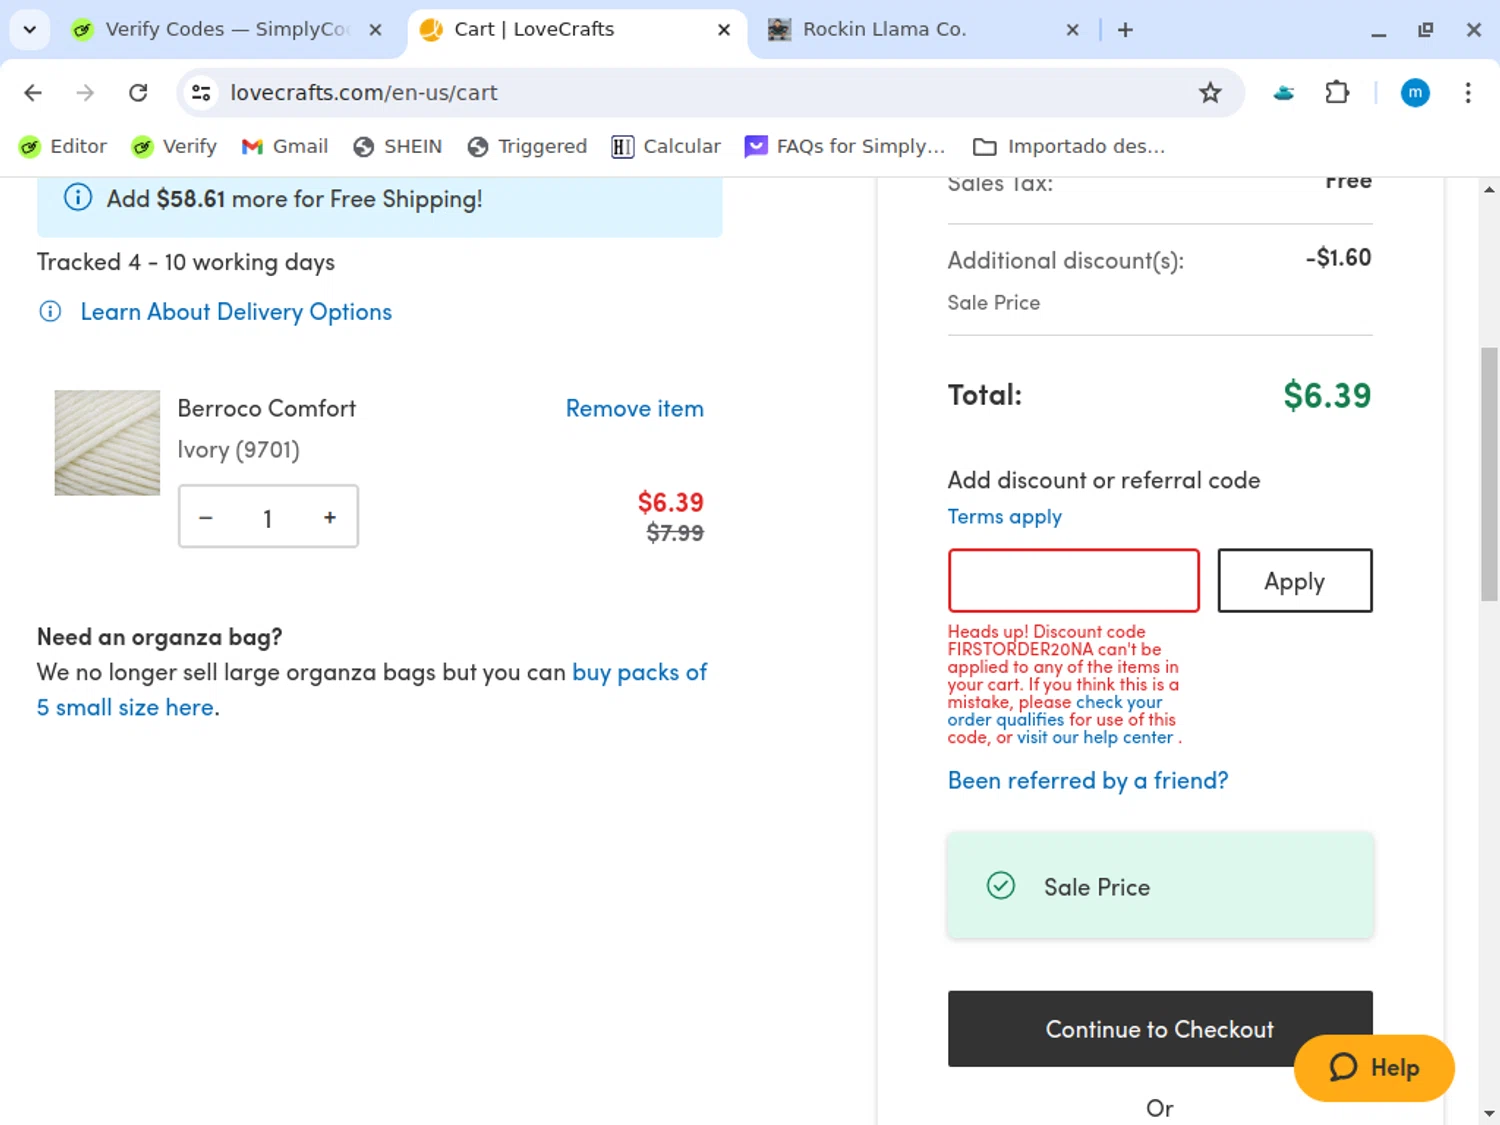
Task: Click the quantity field showing 1
Action: (267, 518)
